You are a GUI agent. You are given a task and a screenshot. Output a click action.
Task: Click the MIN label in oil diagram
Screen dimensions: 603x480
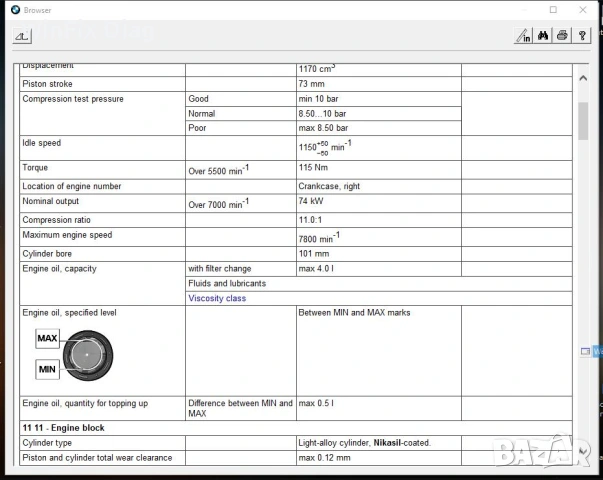coord(47,369)
